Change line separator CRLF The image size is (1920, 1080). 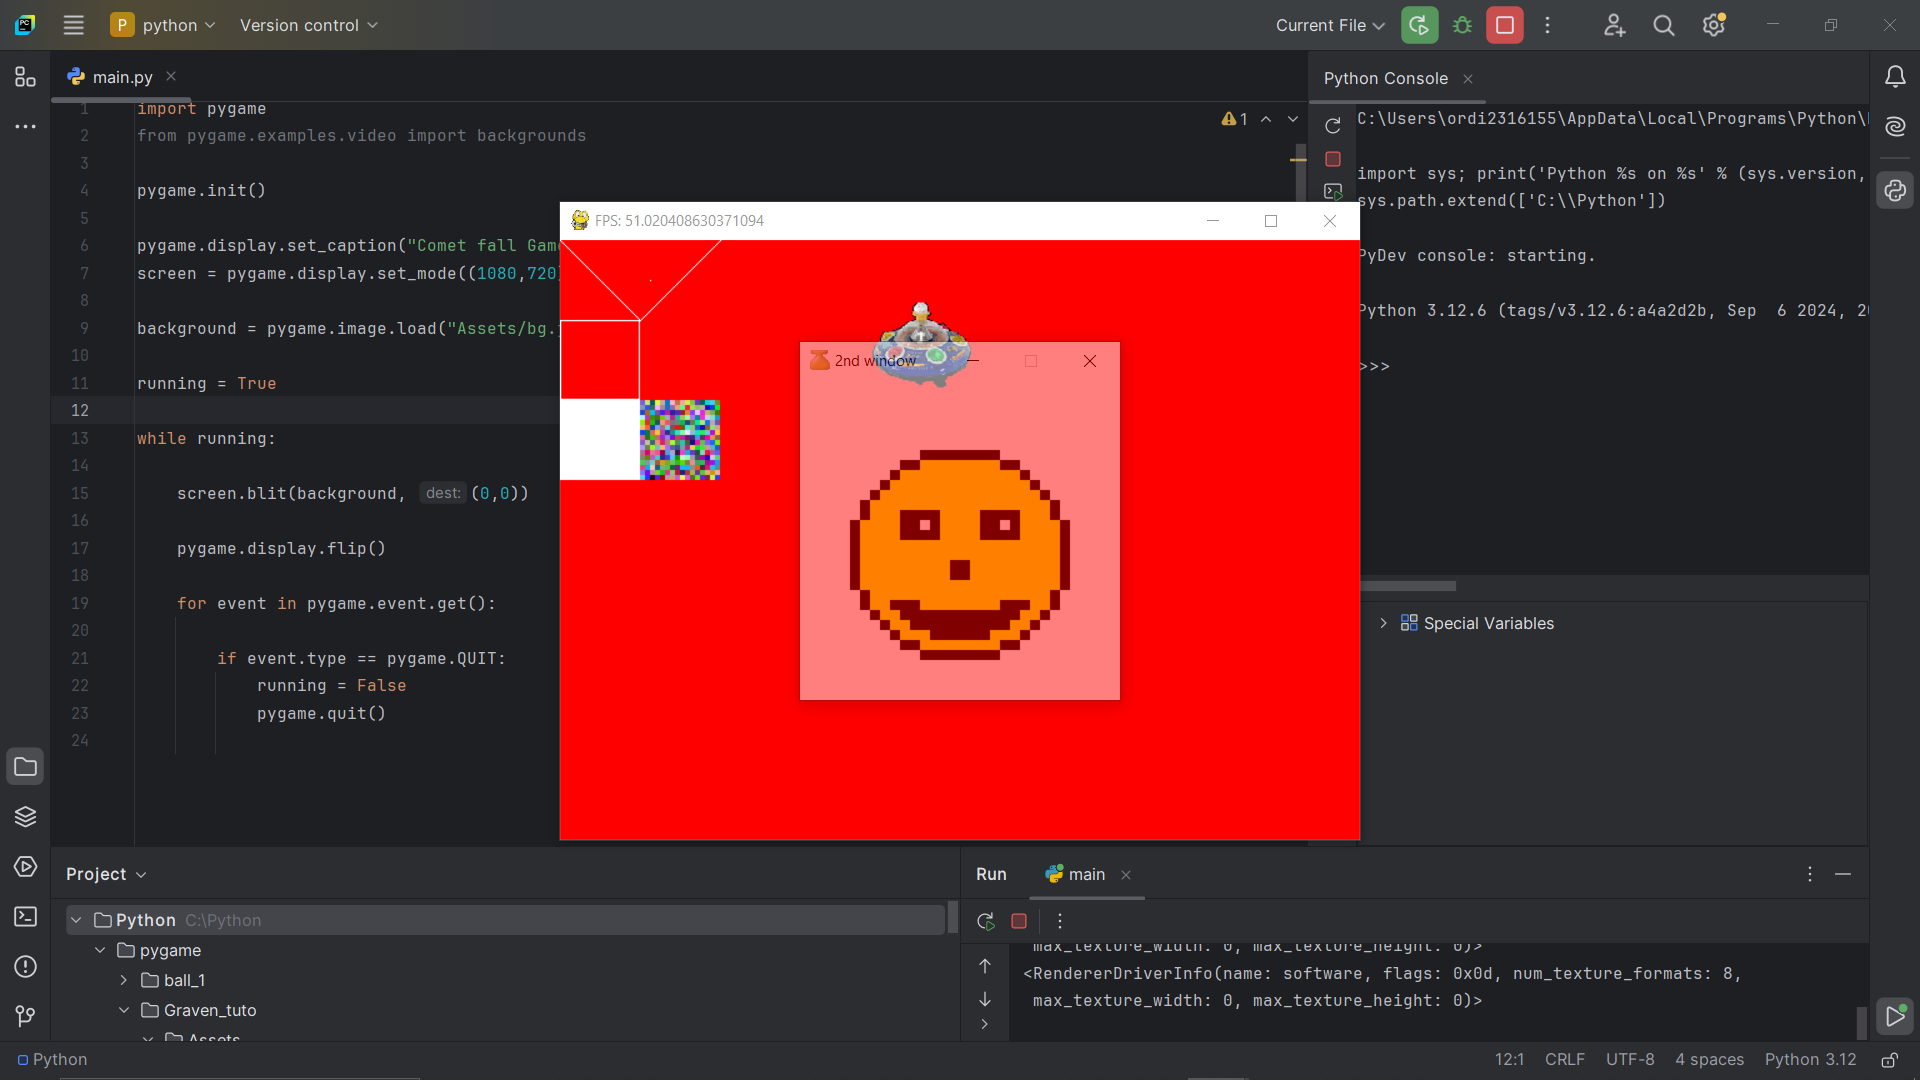point(1564,1060)
